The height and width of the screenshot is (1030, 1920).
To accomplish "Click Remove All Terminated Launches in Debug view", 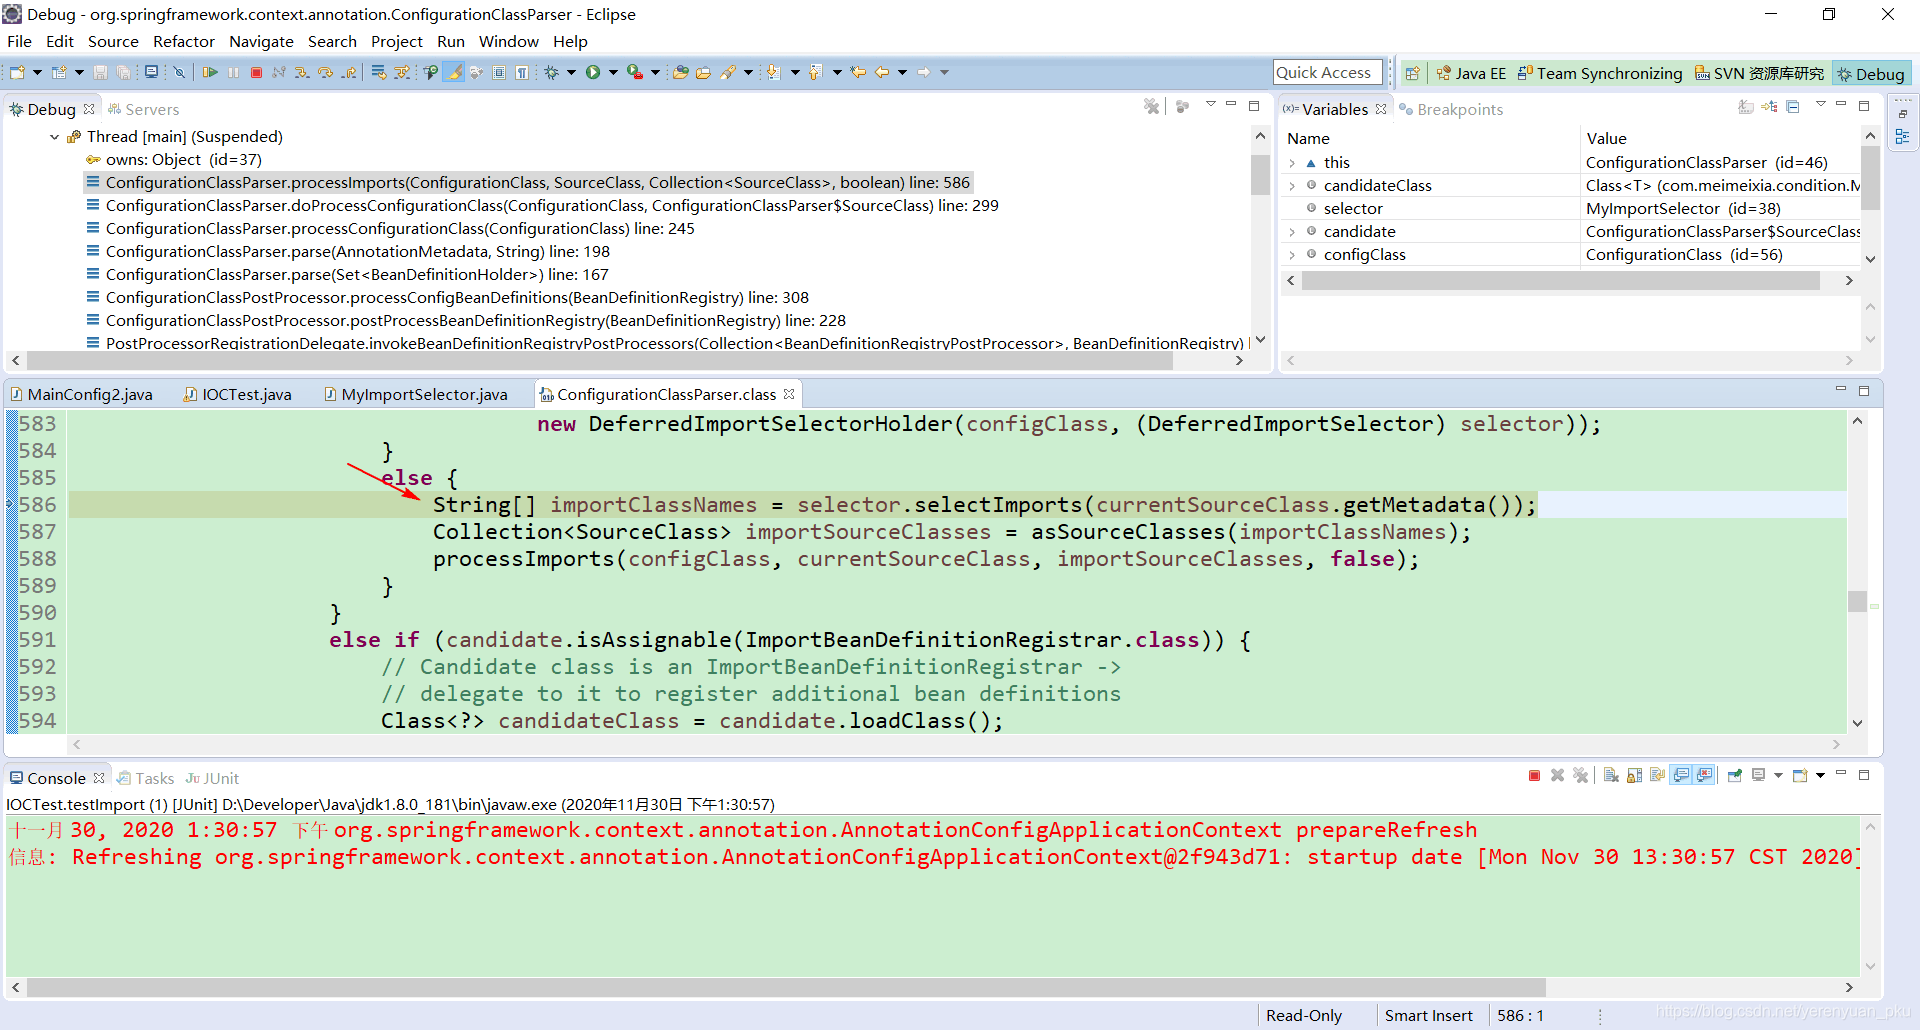I will coord(1152,106).
